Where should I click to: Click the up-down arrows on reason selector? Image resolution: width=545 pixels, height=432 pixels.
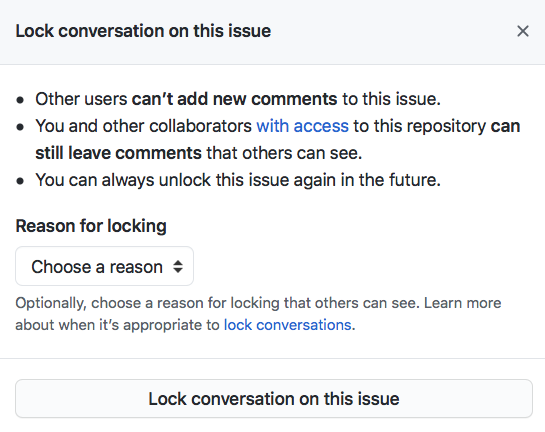click(178, 267)
